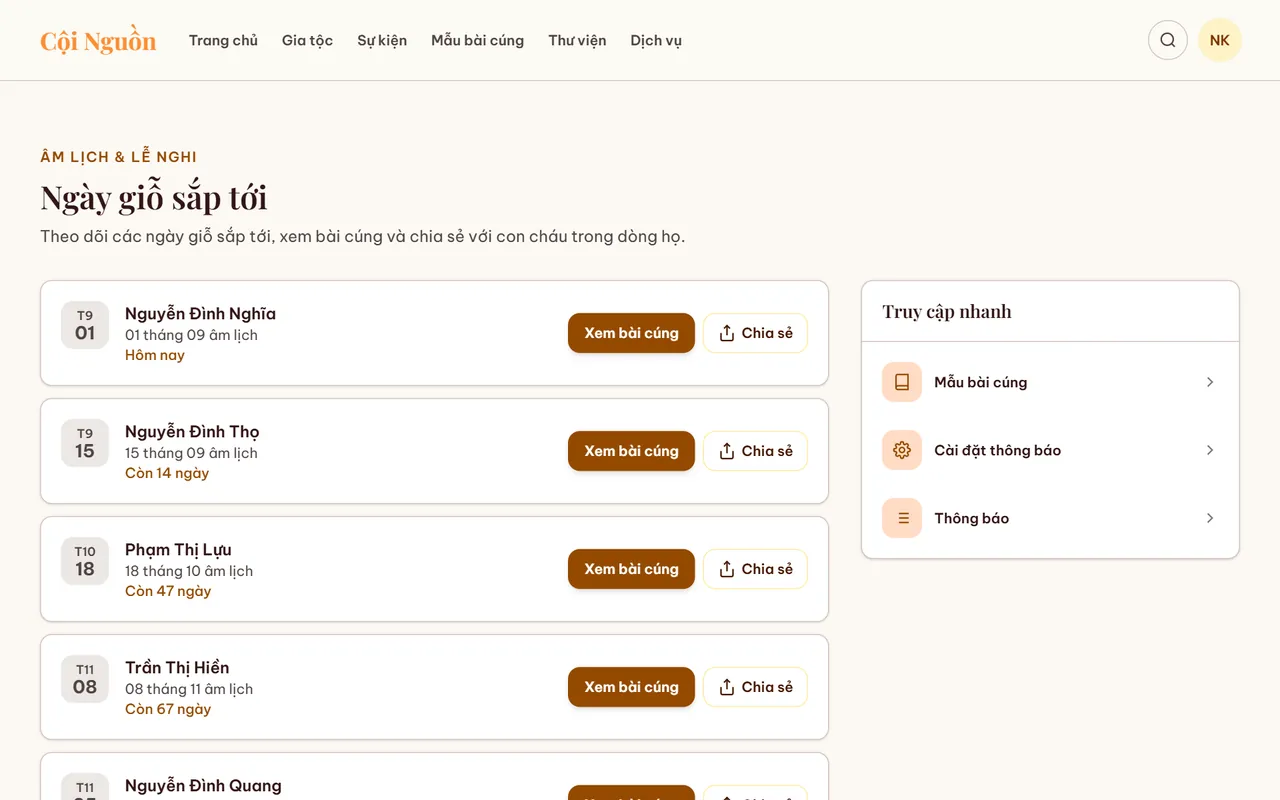Click Xem bài cúng for Phạm Thị Lựu

(631, 569)
